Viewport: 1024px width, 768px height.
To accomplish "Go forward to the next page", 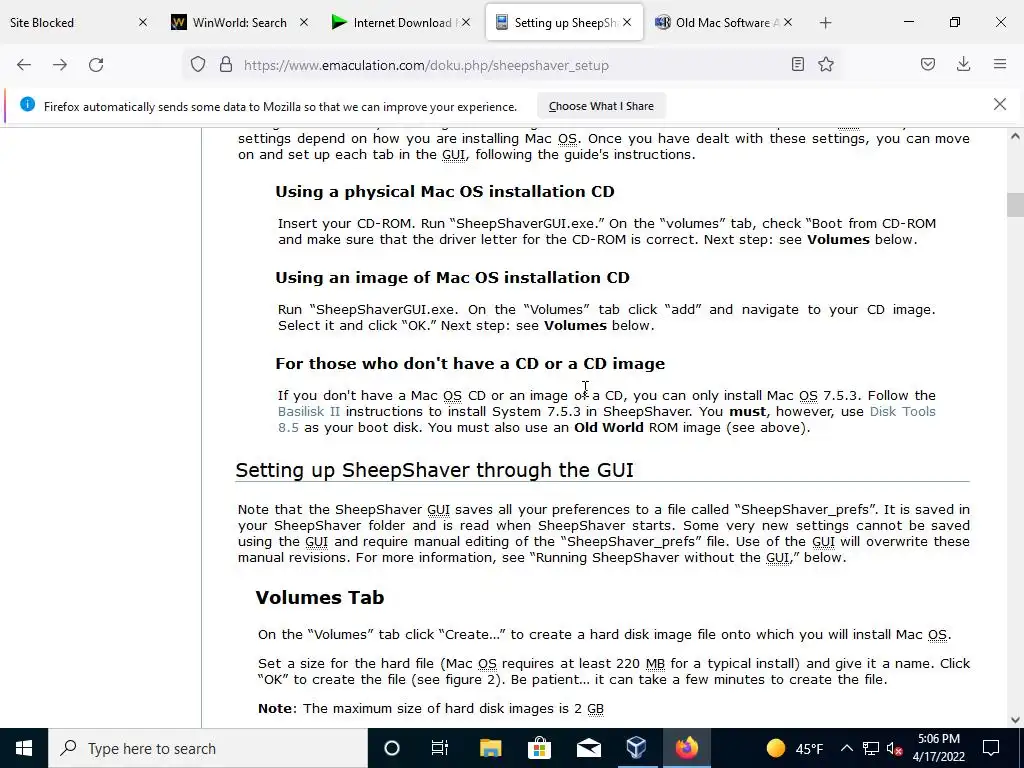I will pos(60,65).
